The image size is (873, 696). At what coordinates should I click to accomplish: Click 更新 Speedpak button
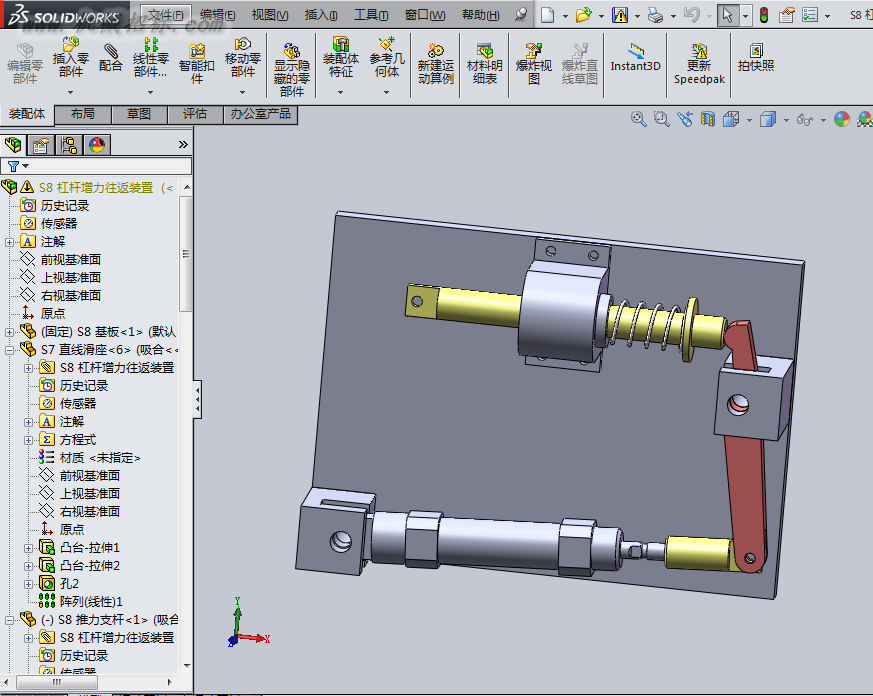click(699, 63)
